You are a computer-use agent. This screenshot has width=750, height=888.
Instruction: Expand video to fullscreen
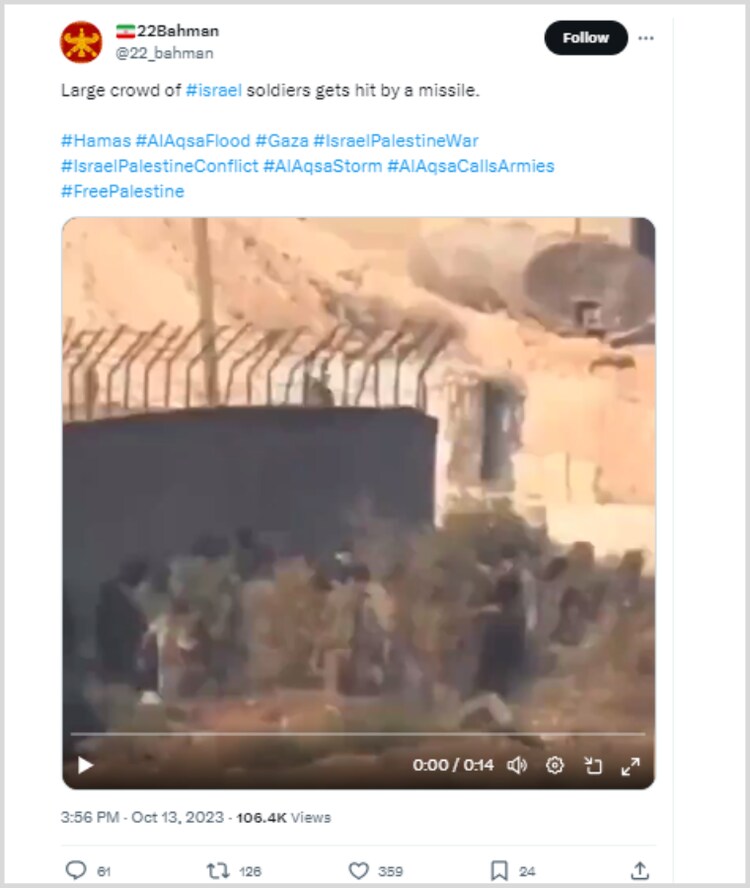point(630,766)
